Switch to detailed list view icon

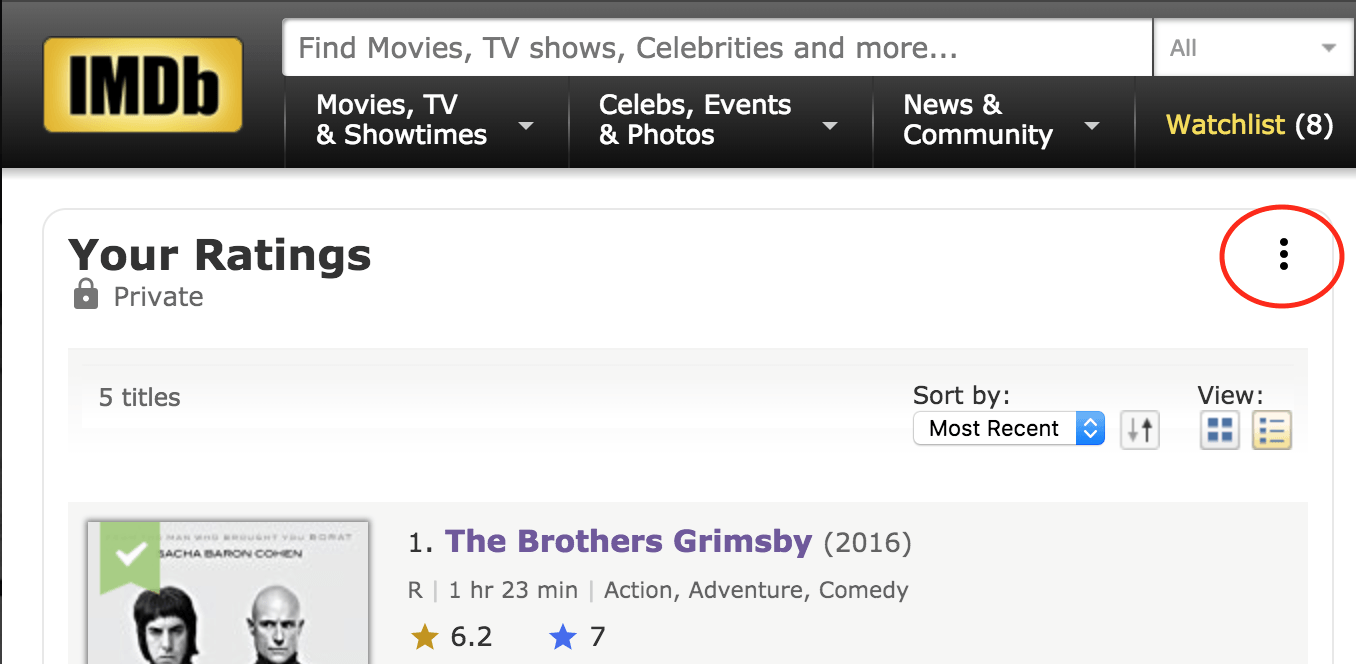coord(1272,430)
